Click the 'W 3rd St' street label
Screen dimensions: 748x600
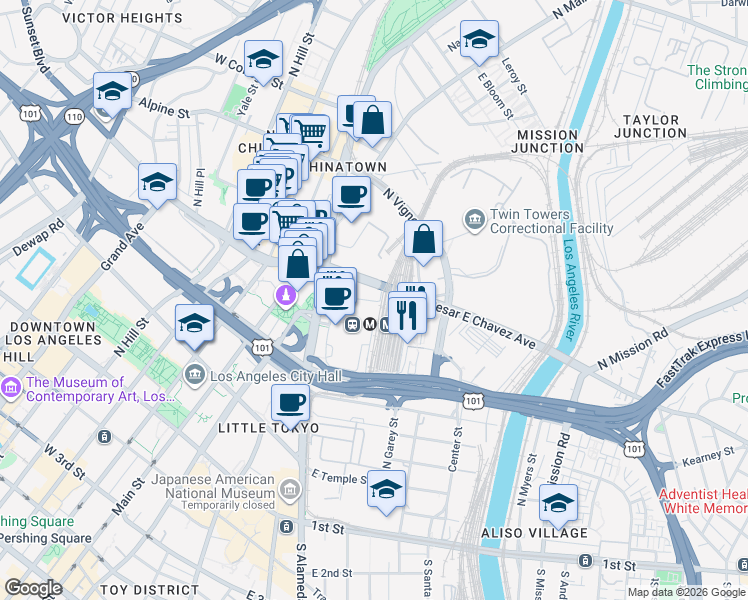(x=65, y=461)
